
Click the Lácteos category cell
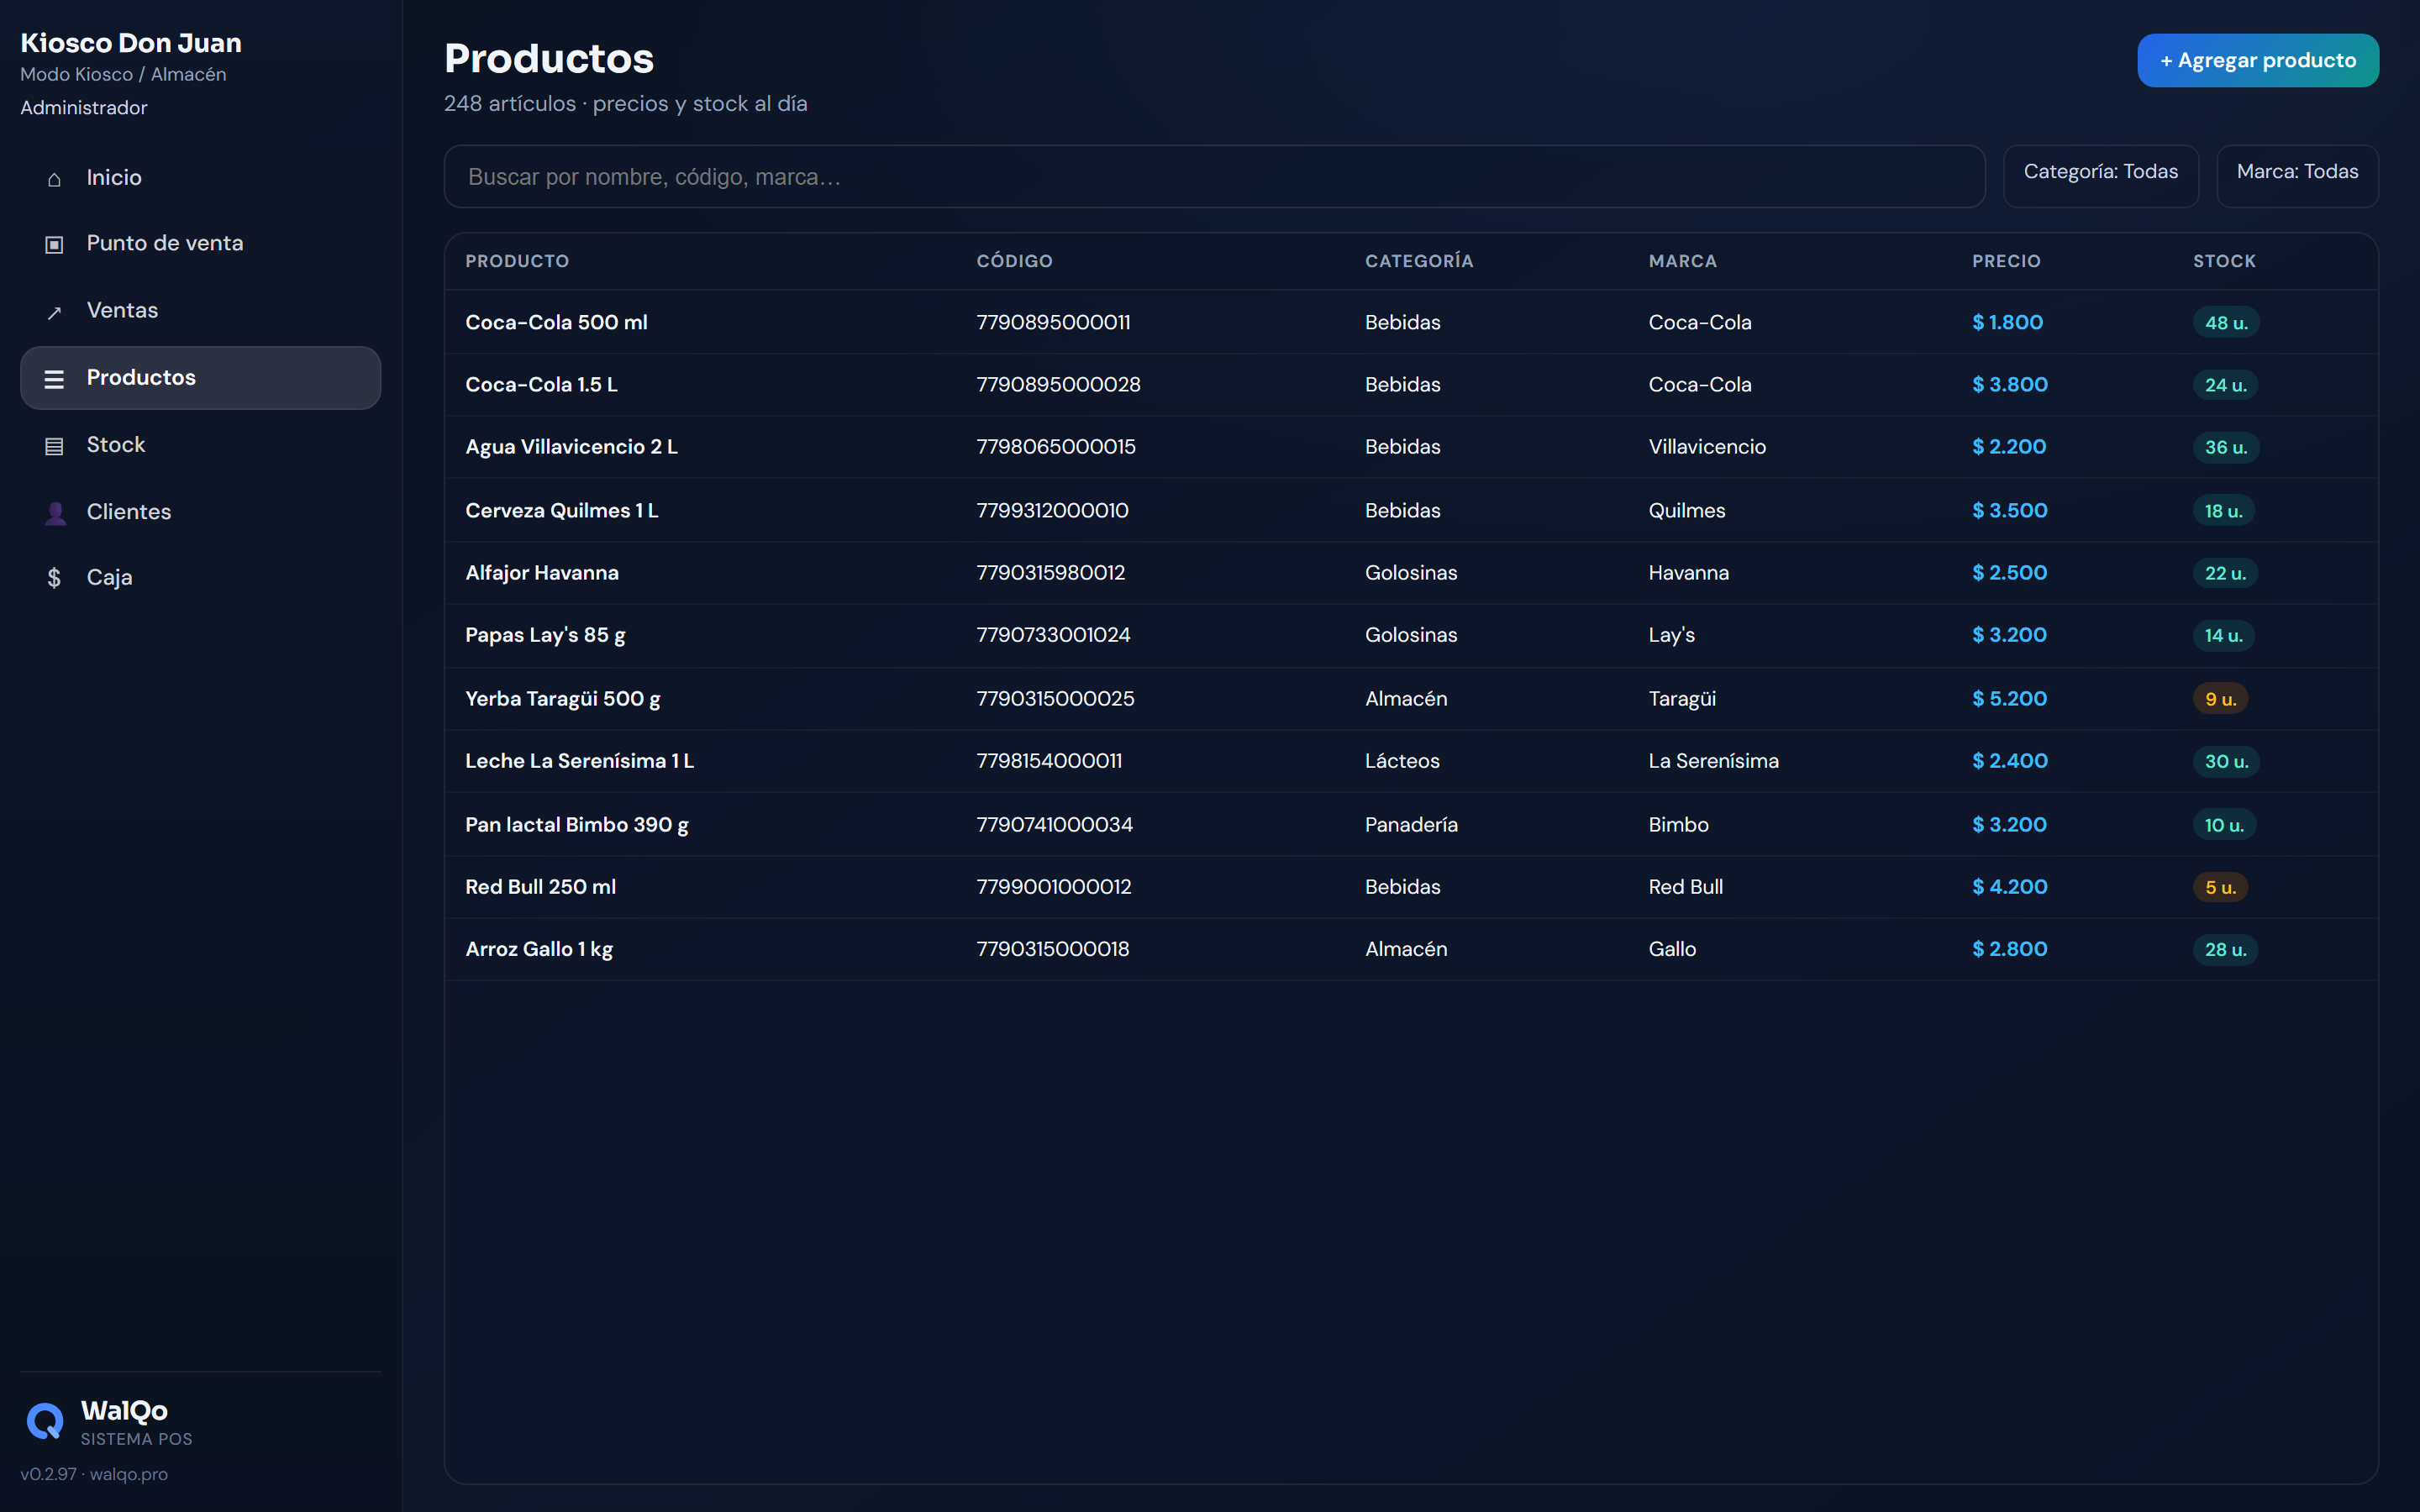1402,760
